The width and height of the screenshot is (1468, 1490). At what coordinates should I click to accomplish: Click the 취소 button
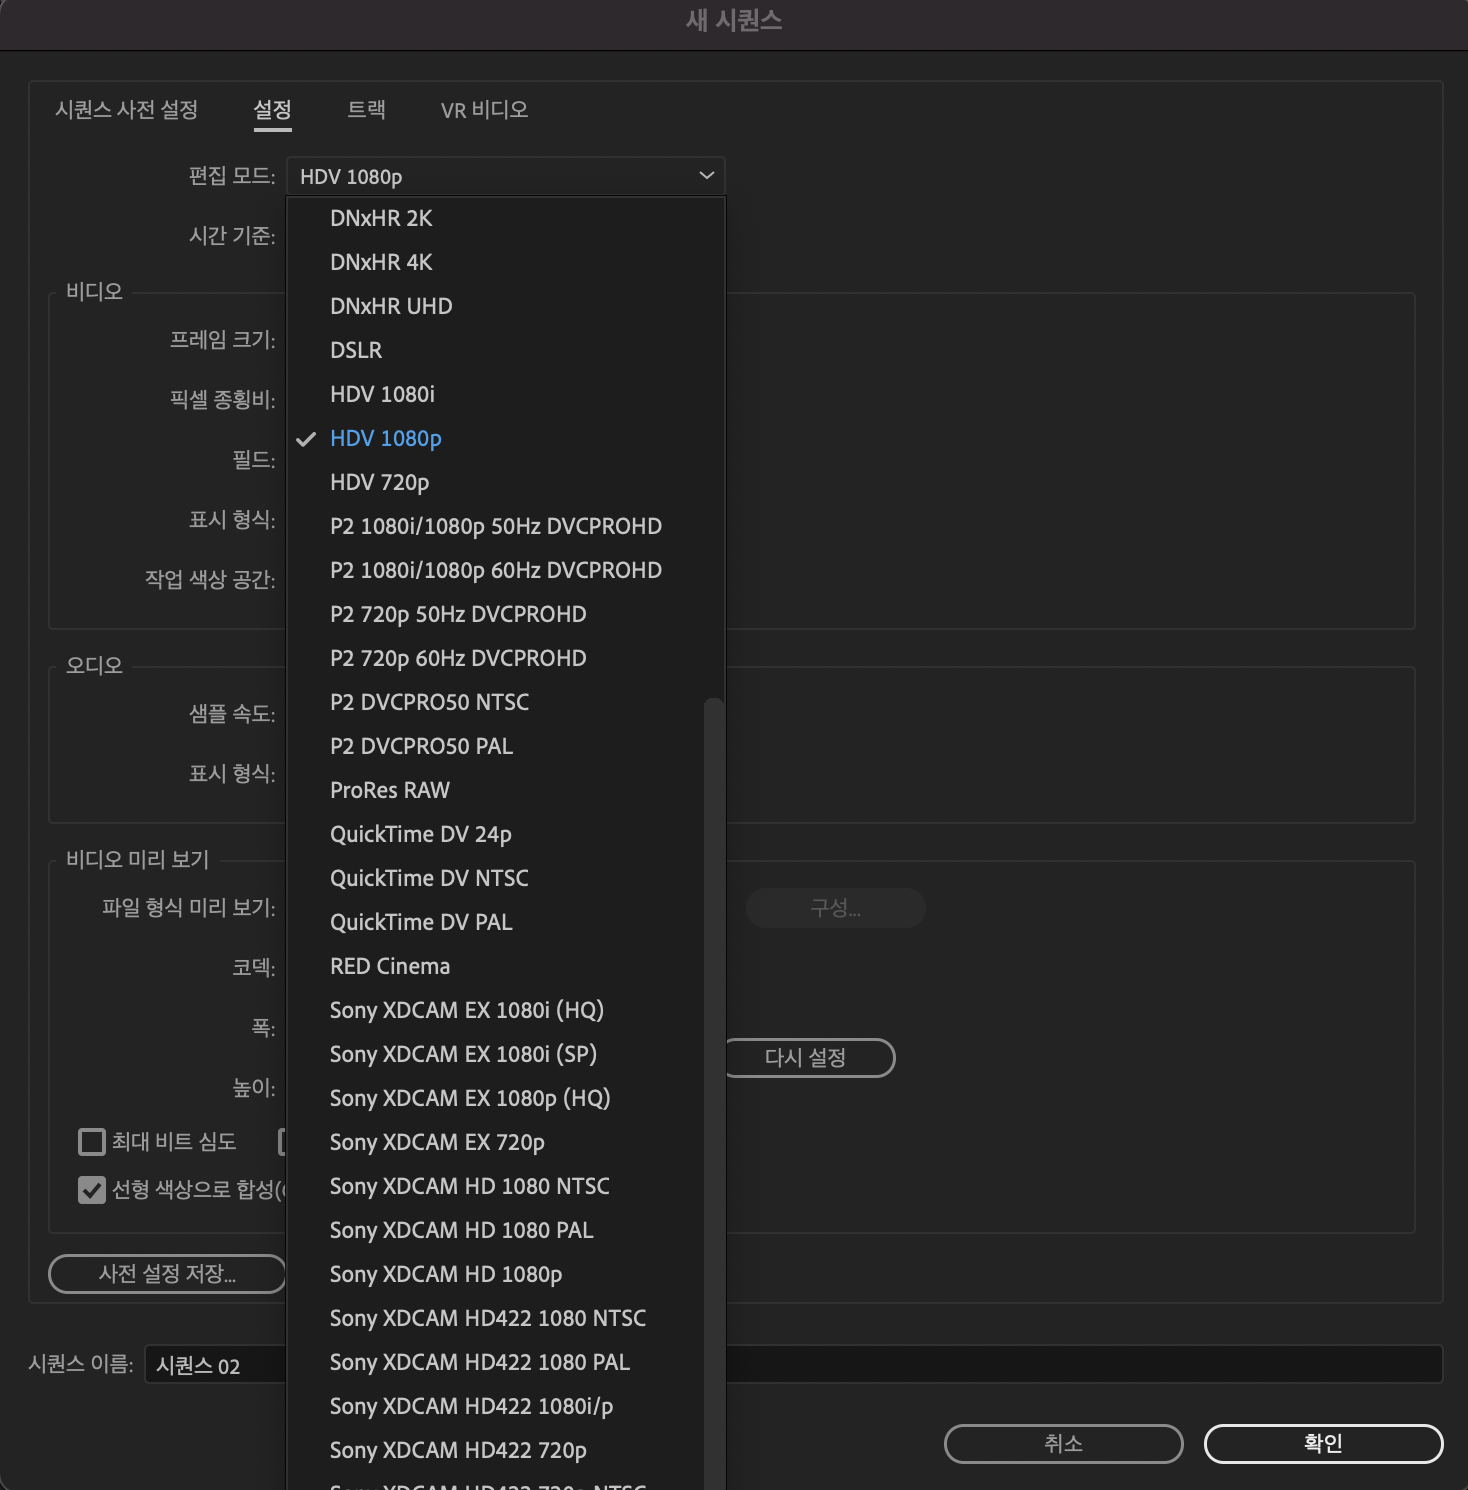(x=1064, y=1444)
